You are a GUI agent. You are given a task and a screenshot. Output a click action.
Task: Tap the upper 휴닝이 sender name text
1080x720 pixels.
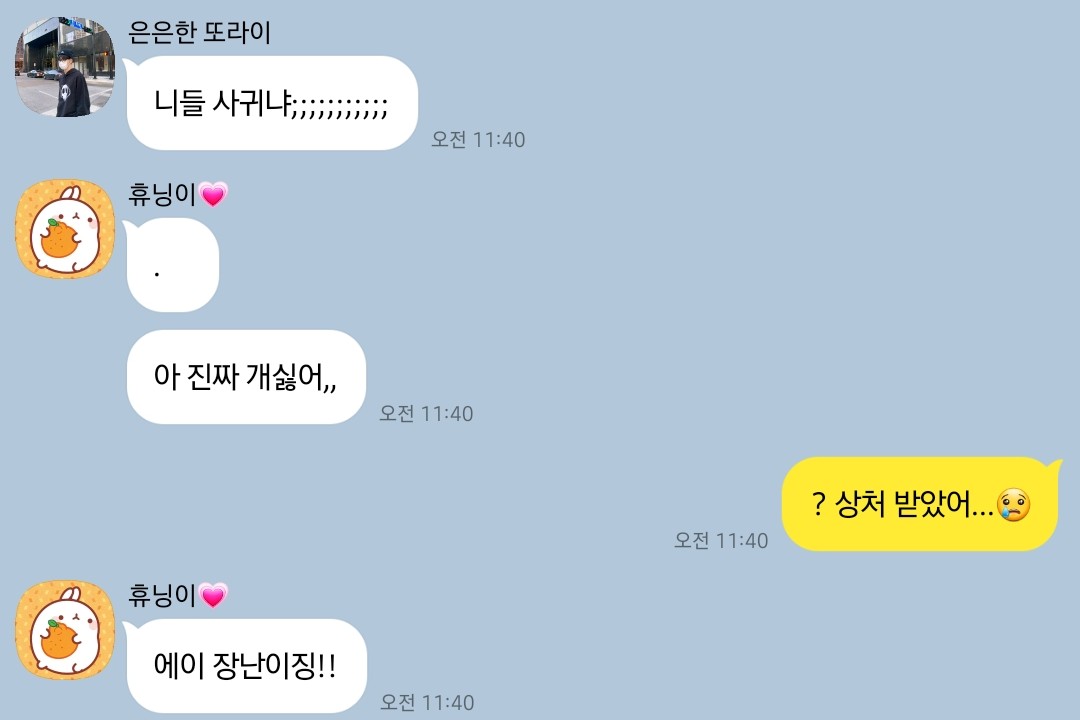(x=163, y=194)
